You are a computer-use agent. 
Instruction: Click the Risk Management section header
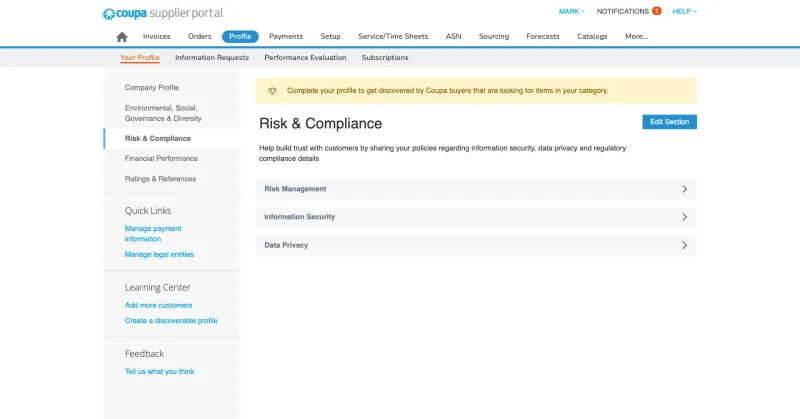476,189
